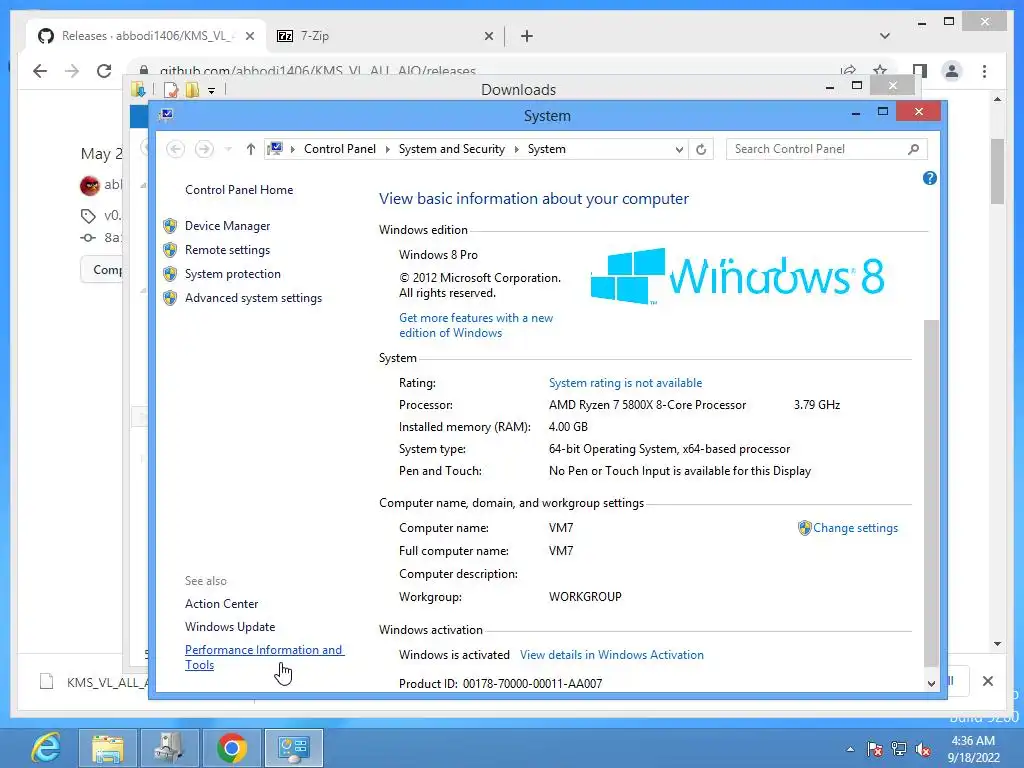
Task: Open Action Center under See also
Action: (x=221, y=604)
